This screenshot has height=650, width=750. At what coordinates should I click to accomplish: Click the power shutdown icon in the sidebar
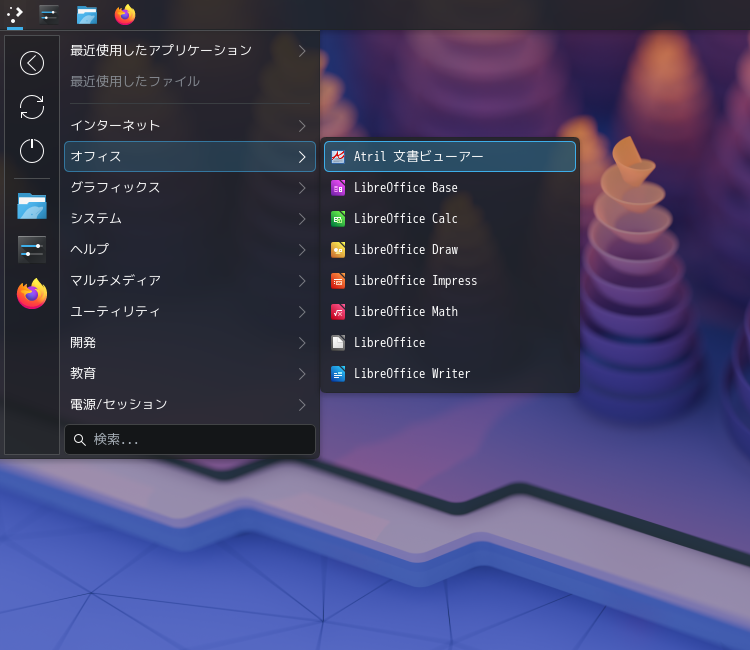point(32,151)
